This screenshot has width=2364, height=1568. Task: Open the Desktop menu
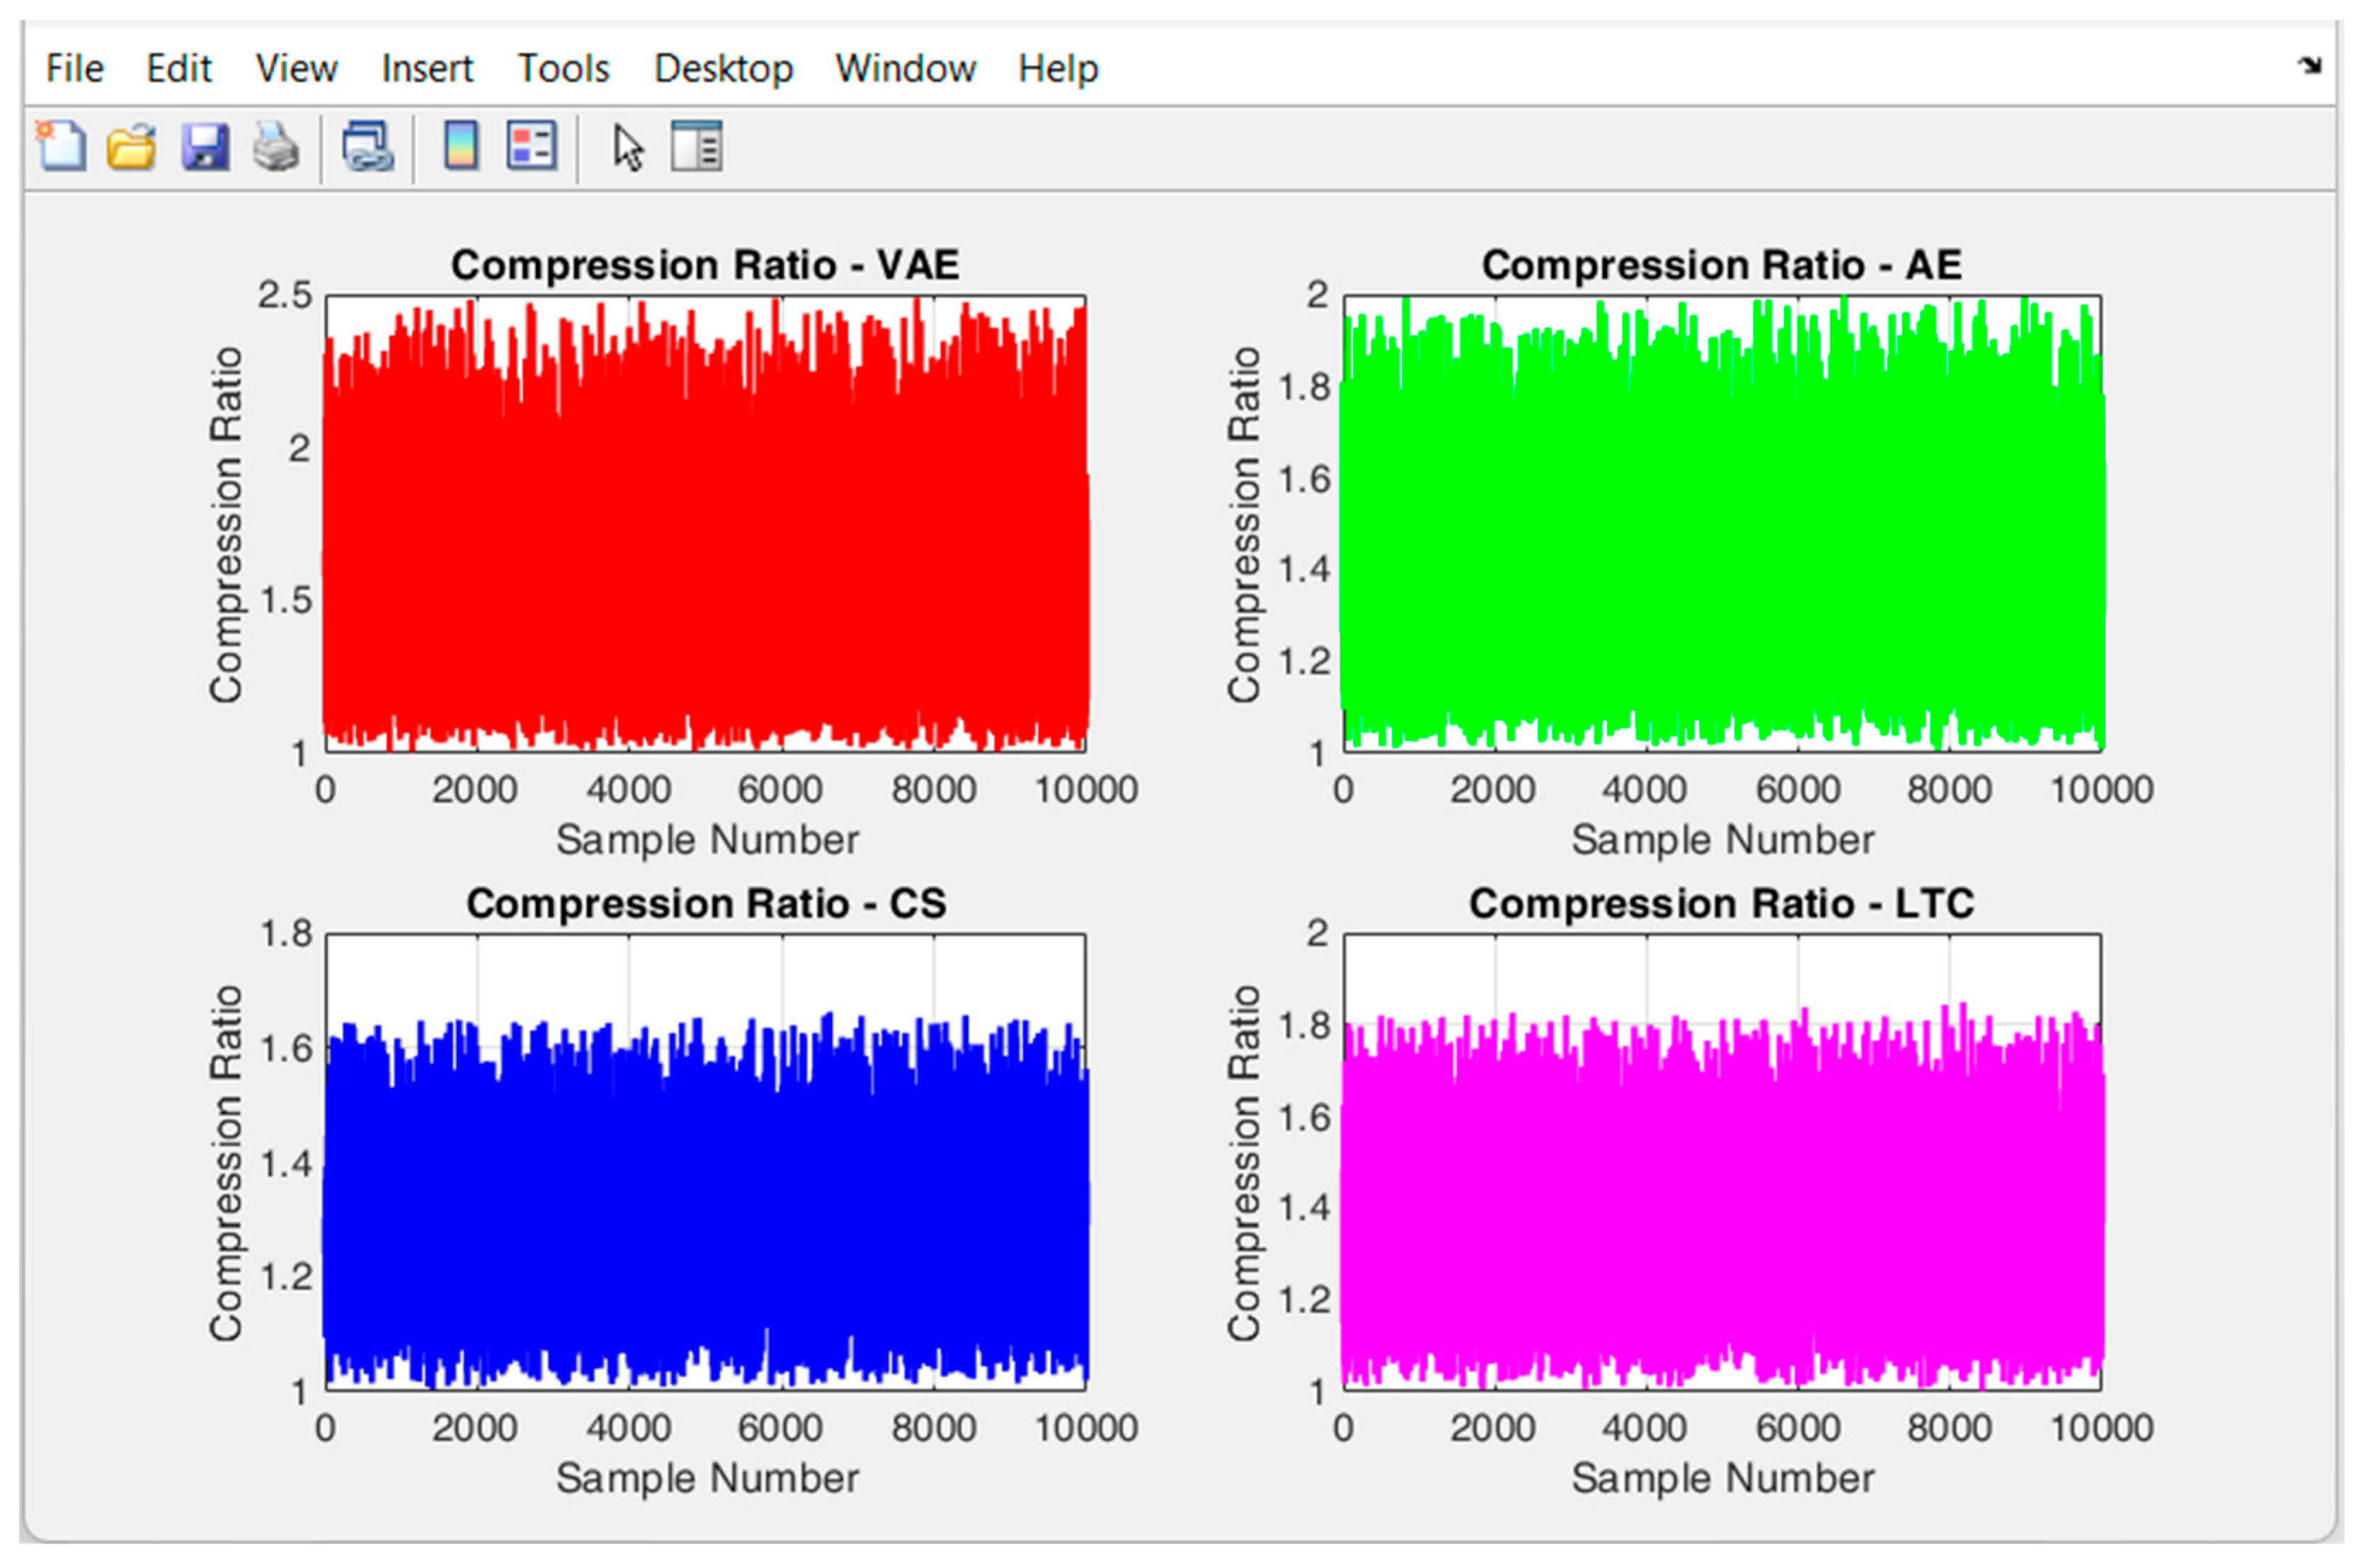click(x=723, y=68)
